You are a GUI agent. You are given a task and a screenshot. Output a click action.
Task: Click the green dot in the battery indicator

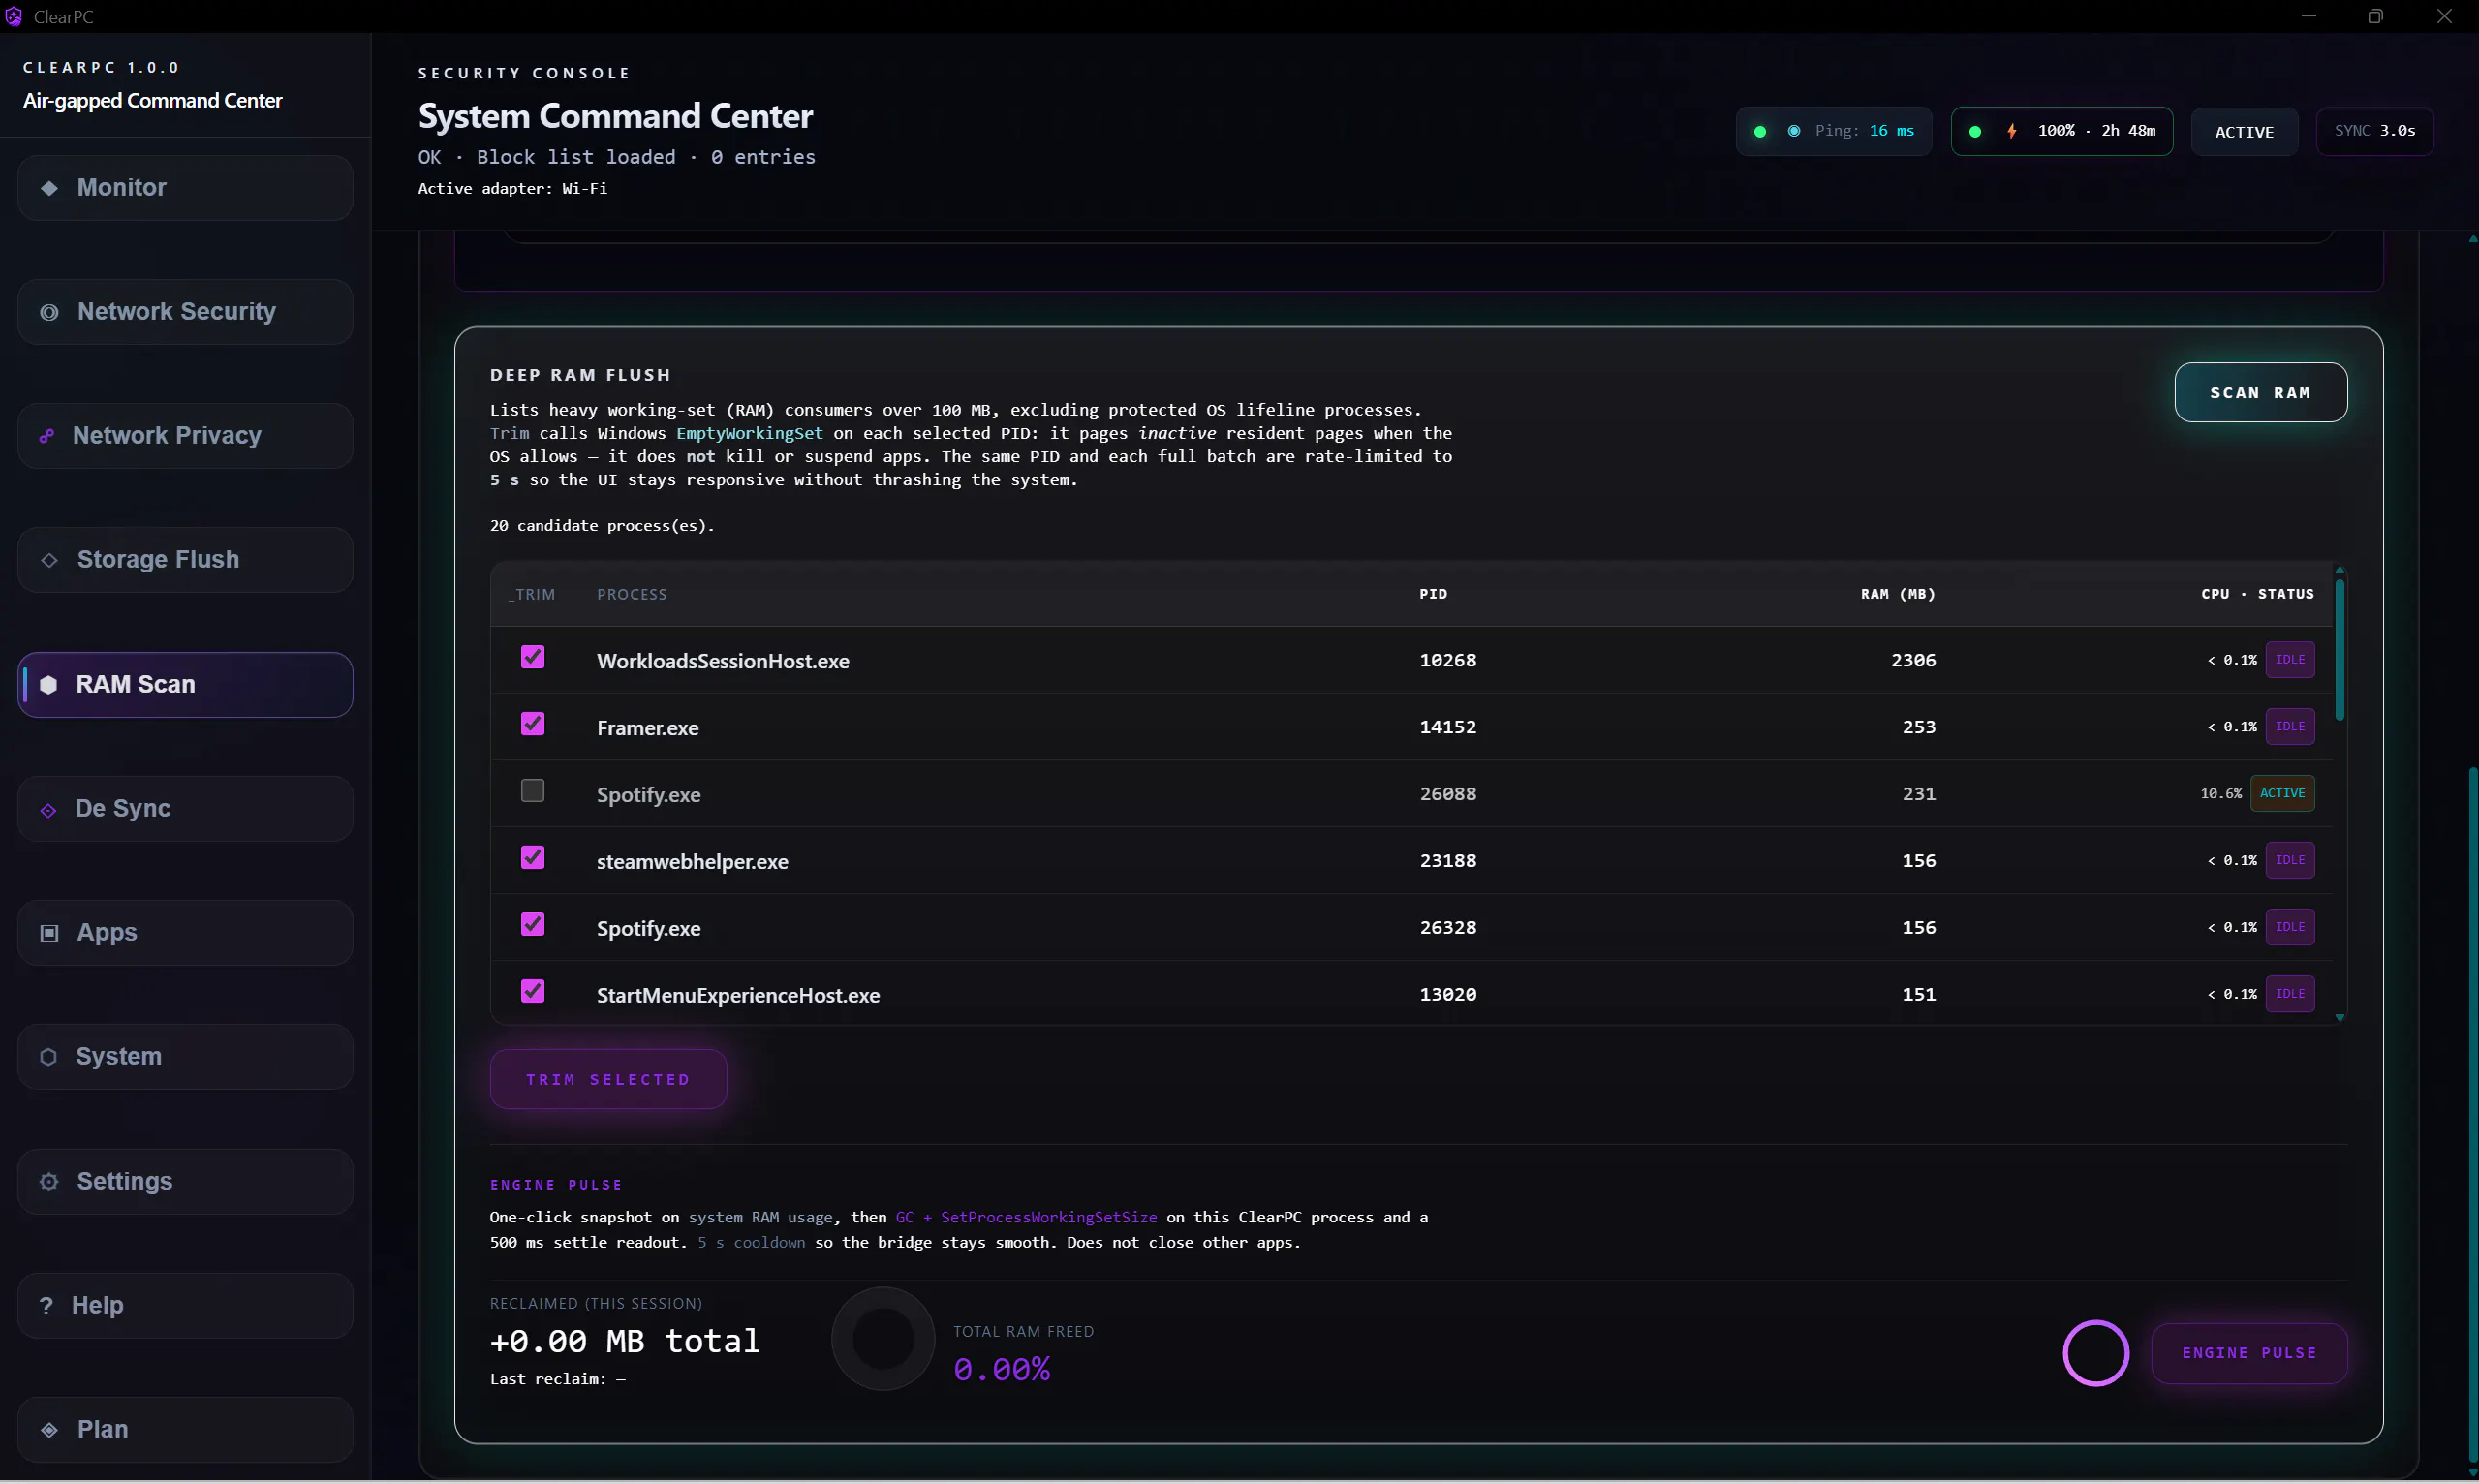1975,131
